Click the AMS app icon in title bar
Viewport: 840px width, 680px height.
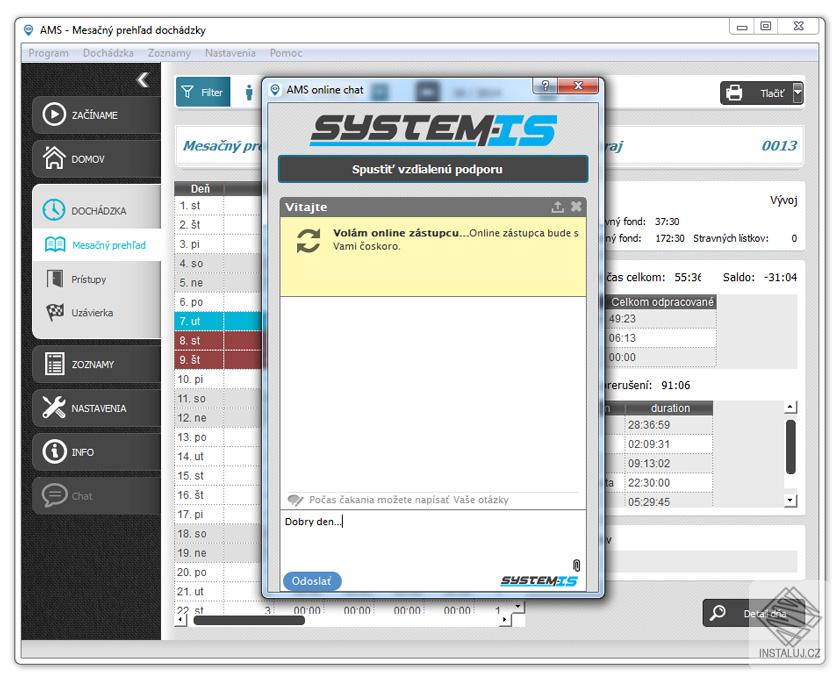(29, 29)
